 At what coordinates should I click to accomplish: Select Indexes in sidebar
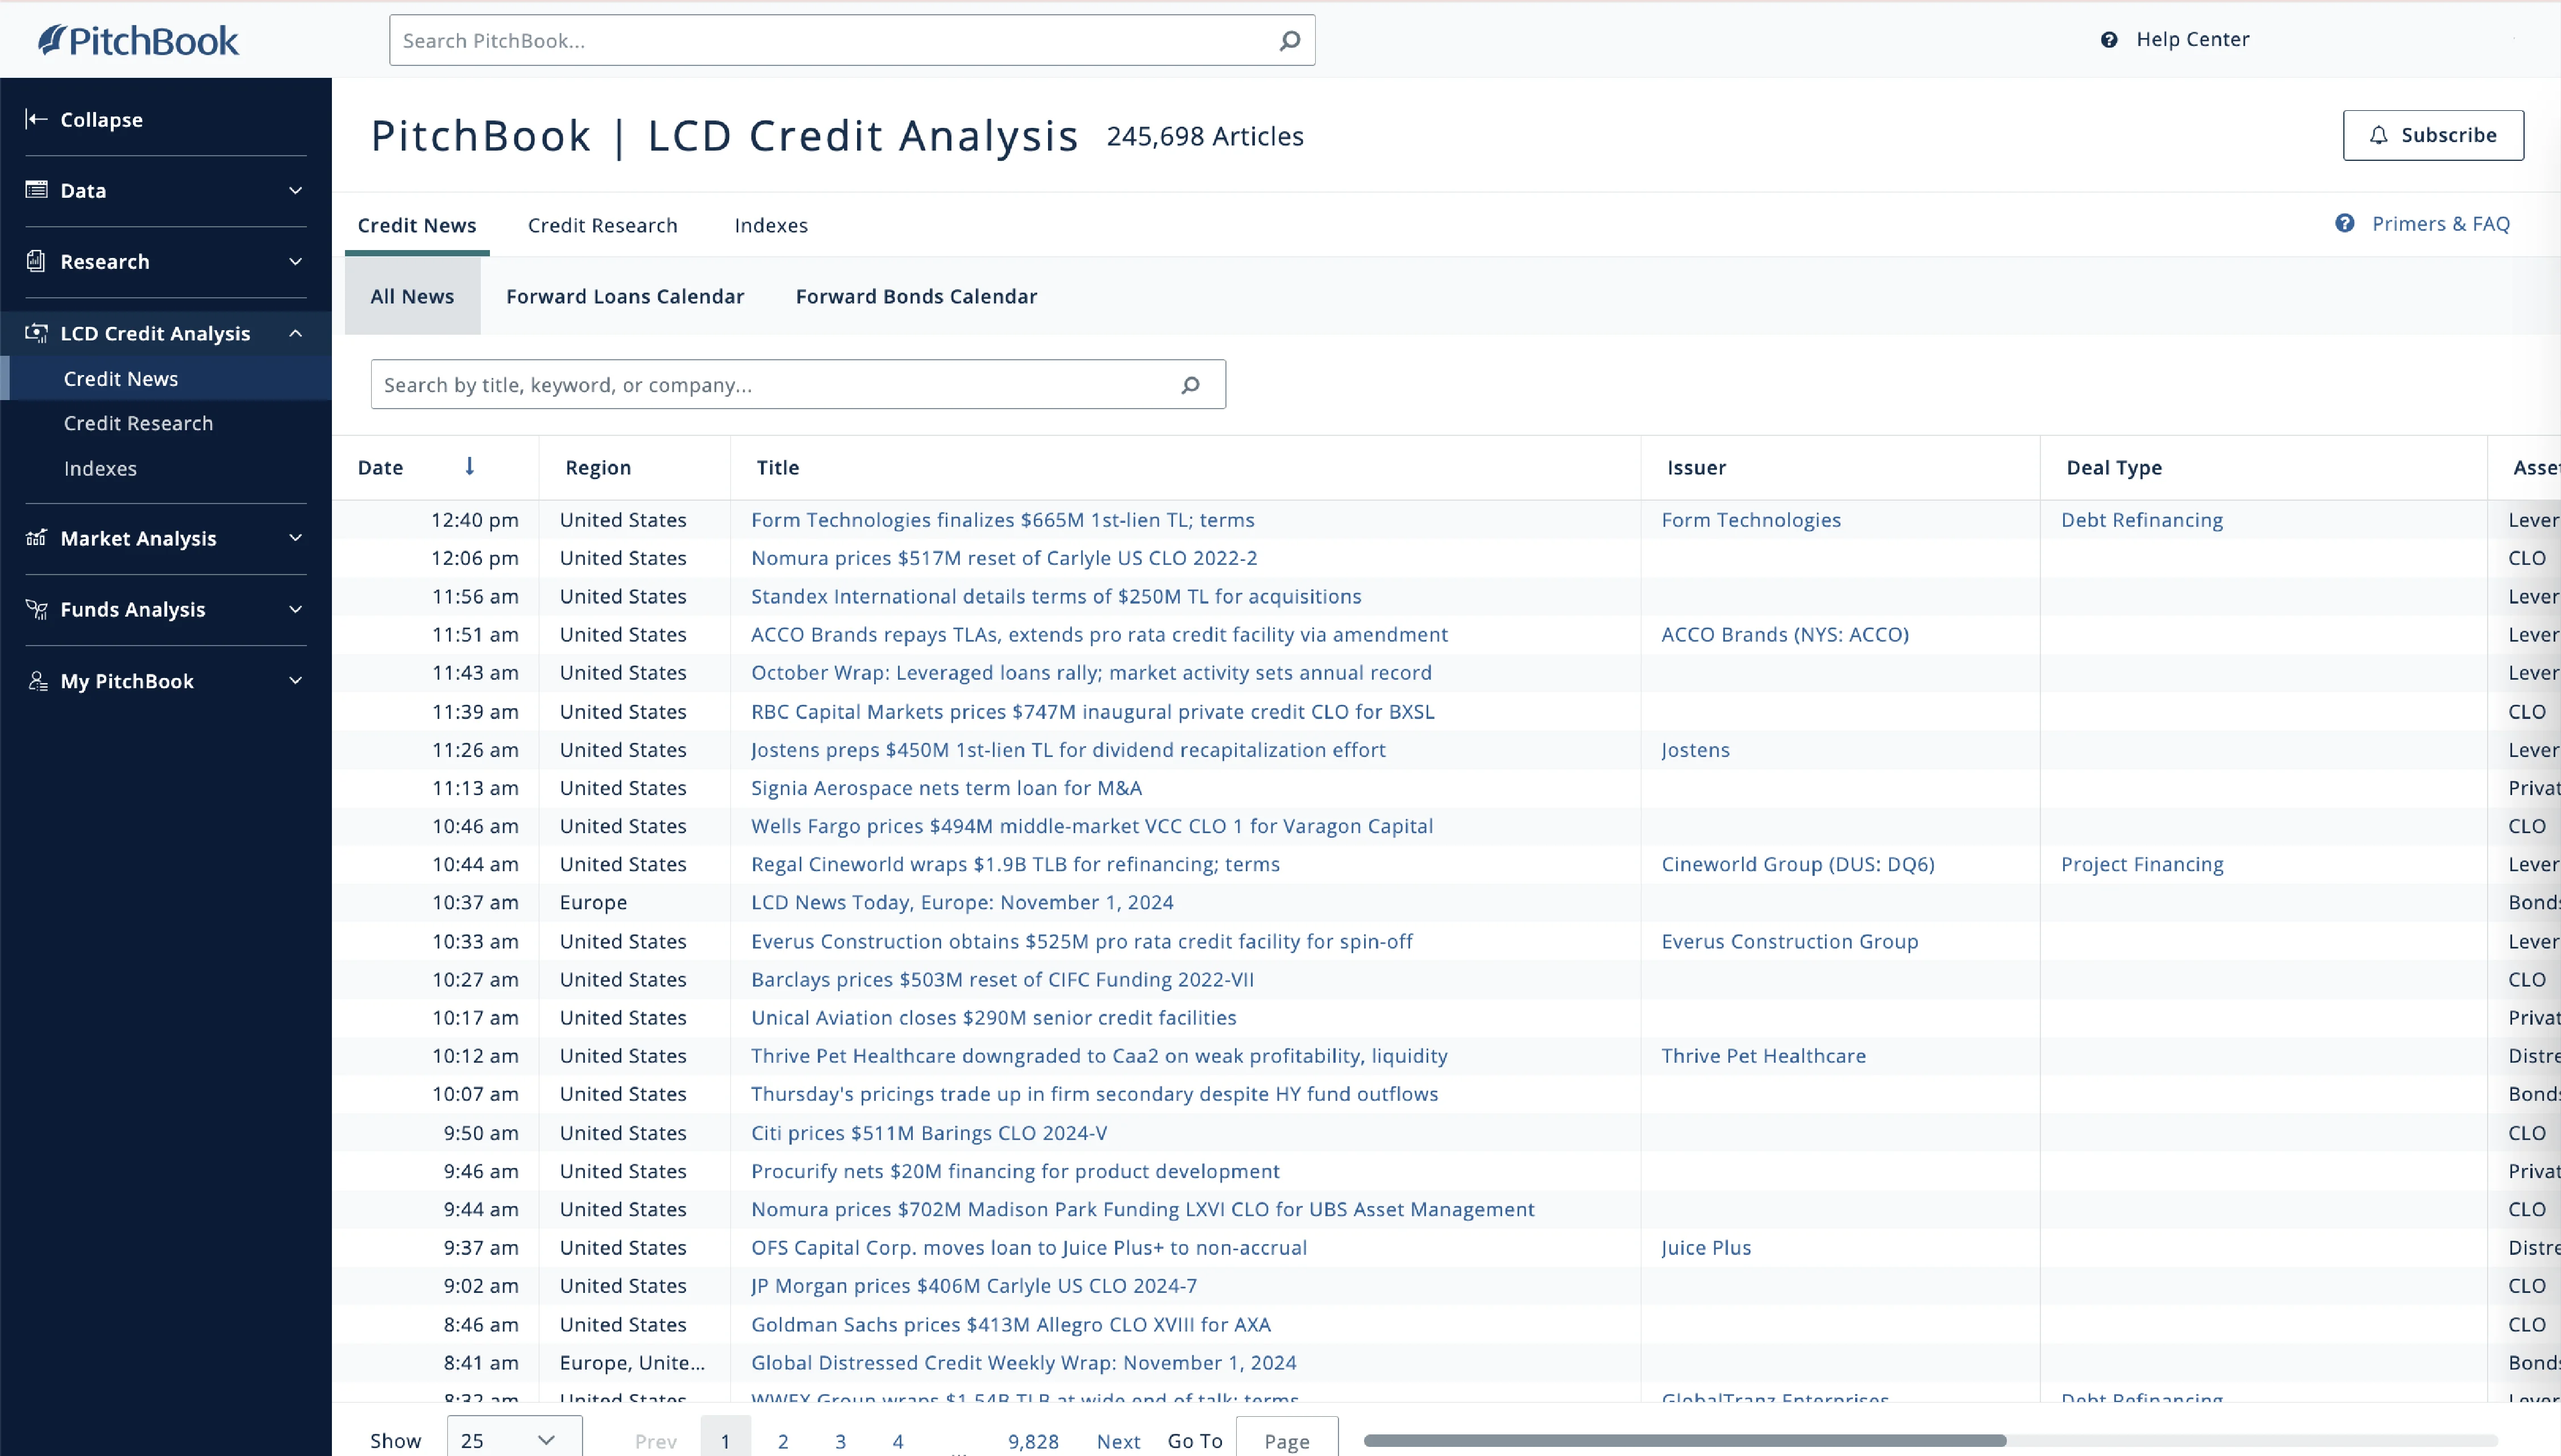(100, 468)
